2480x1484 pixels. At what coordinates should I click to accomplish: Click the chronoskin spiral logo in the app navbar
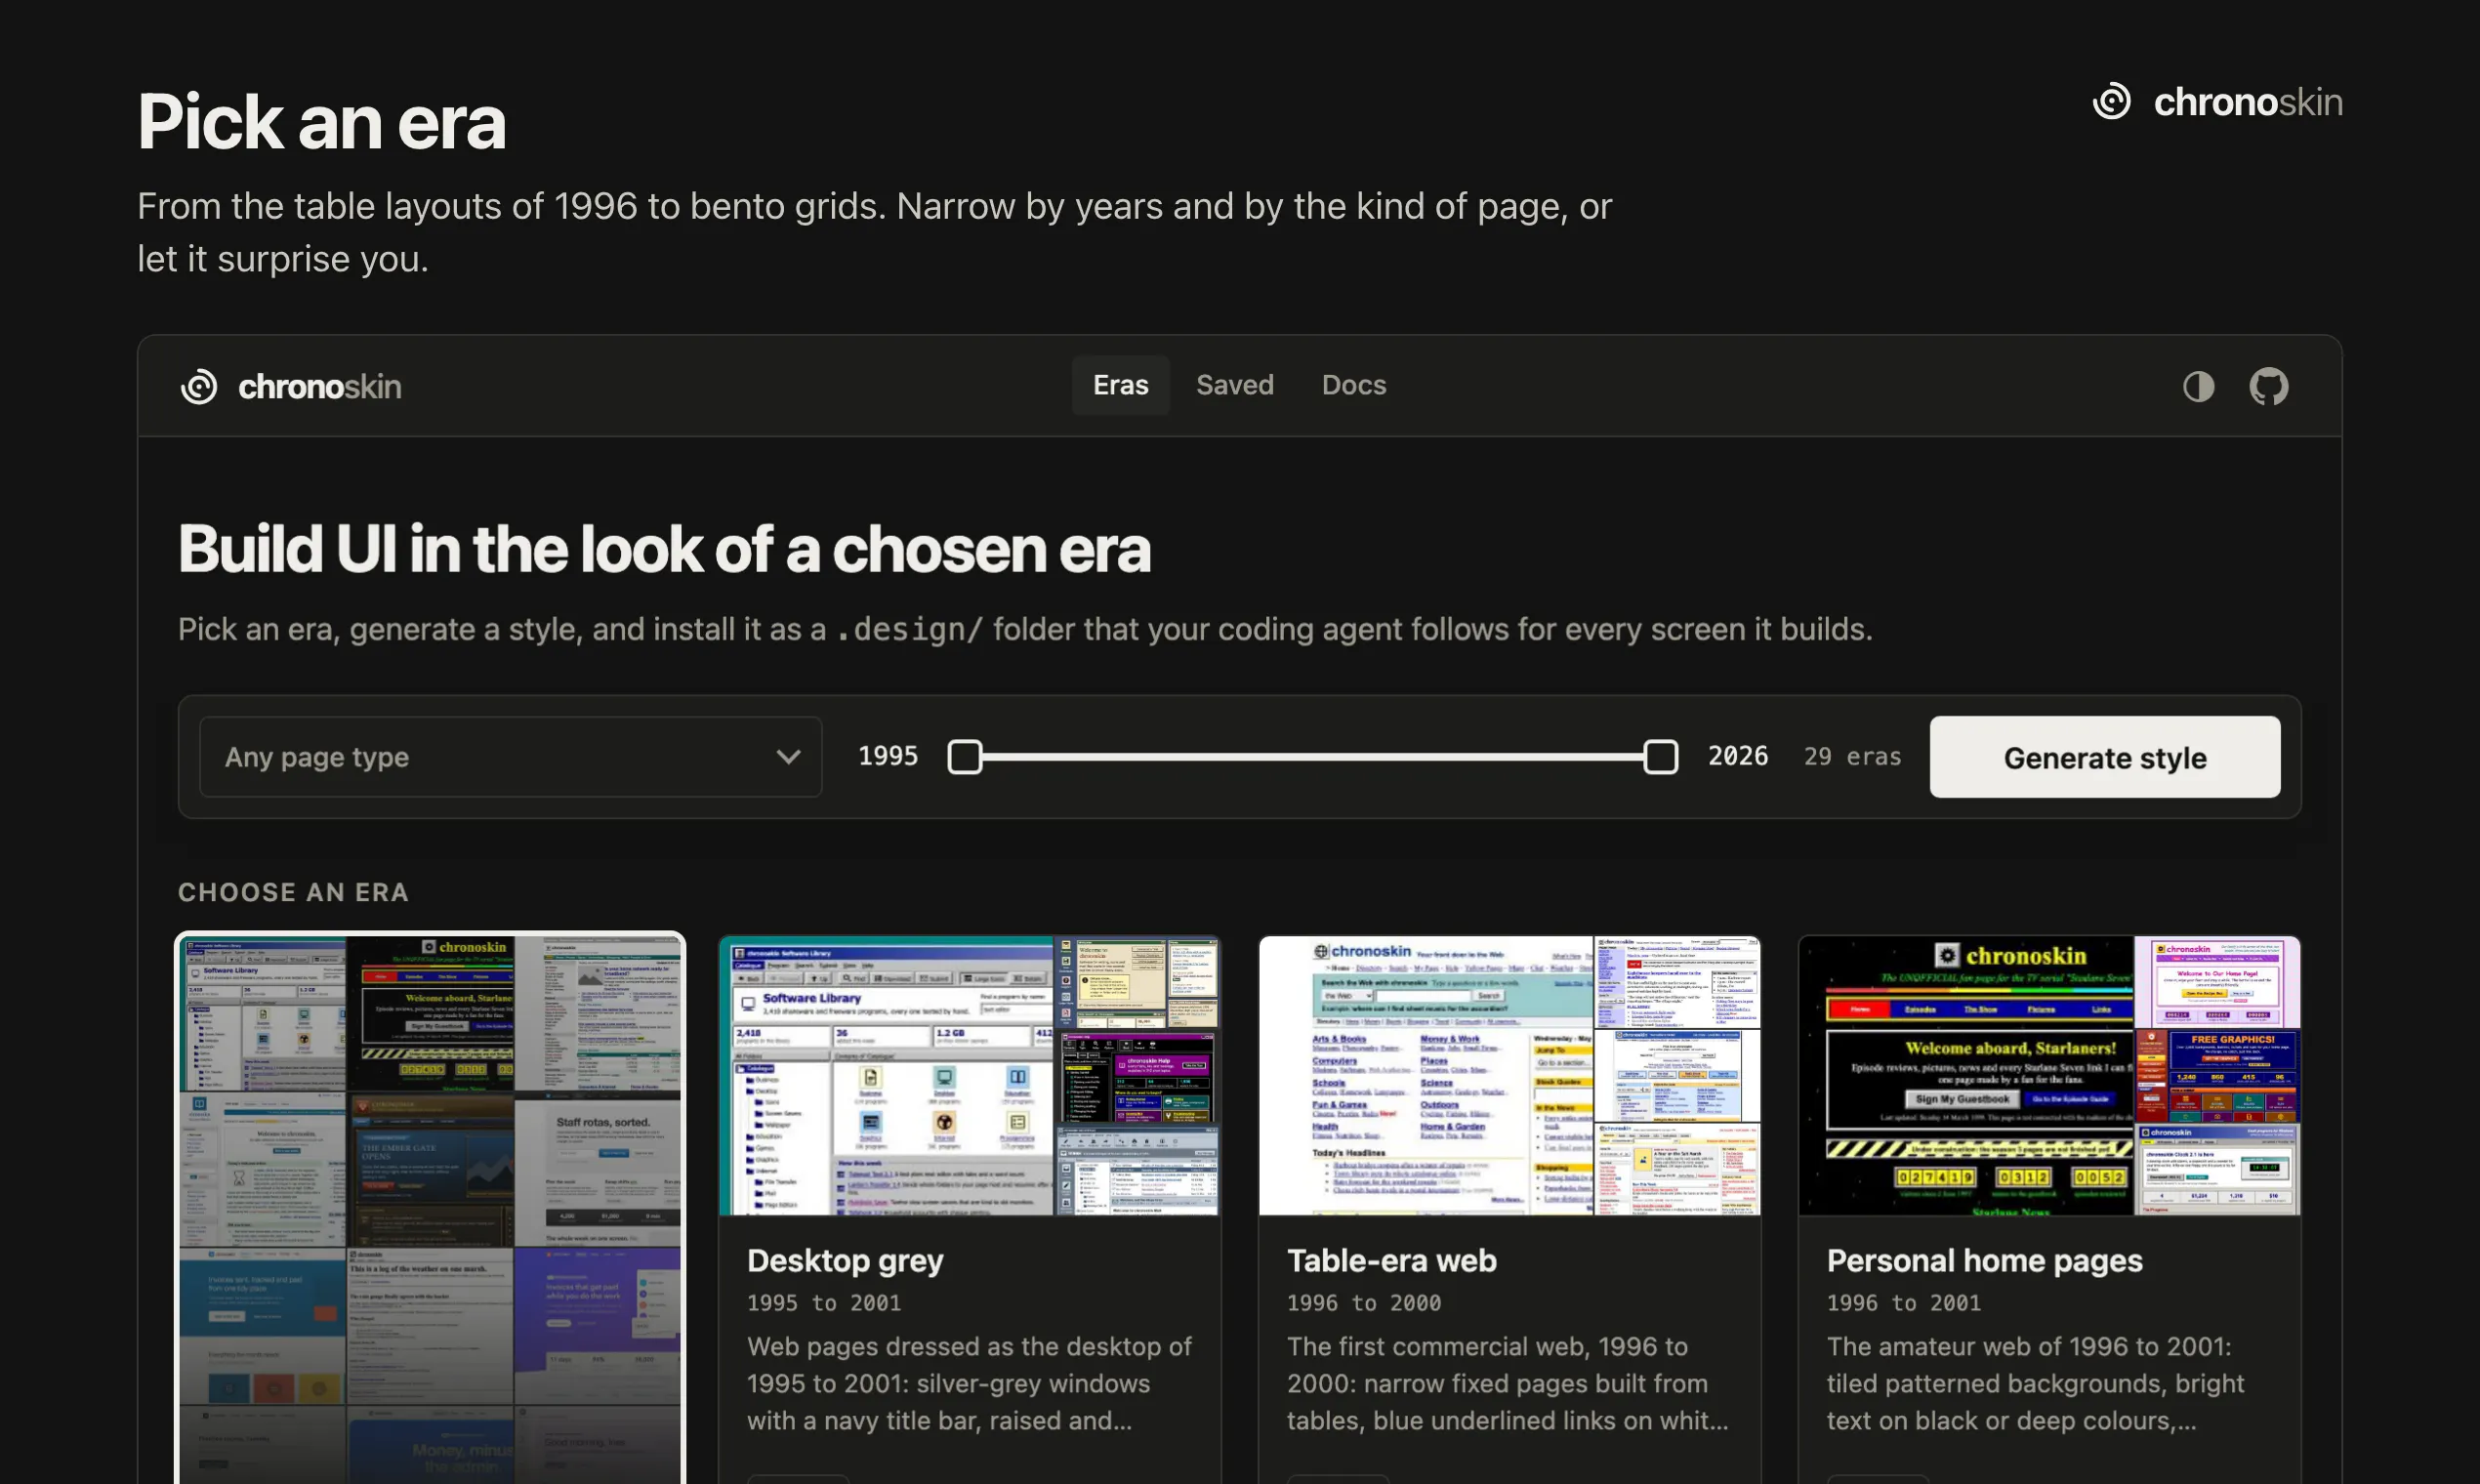(199, 386)
